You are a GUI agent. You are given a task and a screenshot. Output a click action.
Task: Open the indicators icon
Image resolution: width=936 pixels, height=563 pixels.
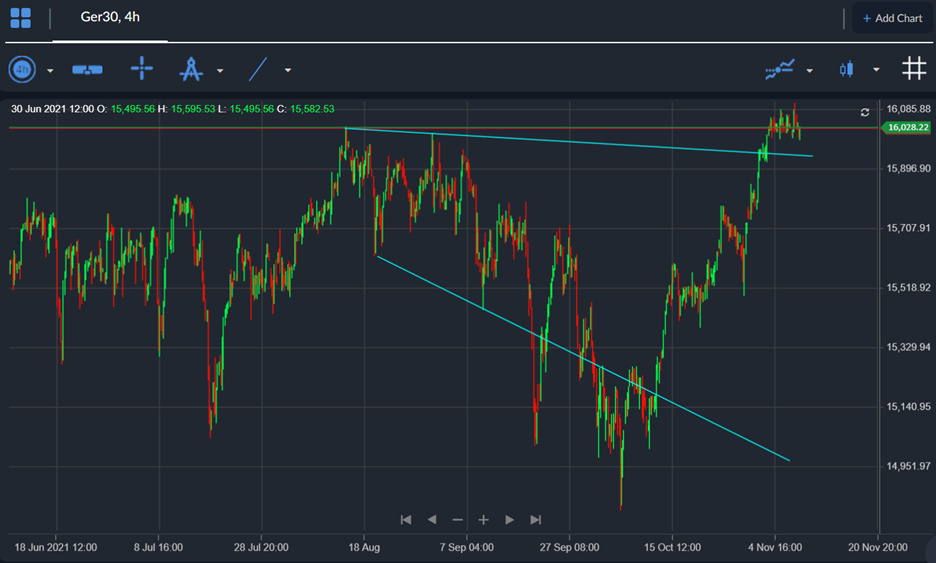click(780, 69)
